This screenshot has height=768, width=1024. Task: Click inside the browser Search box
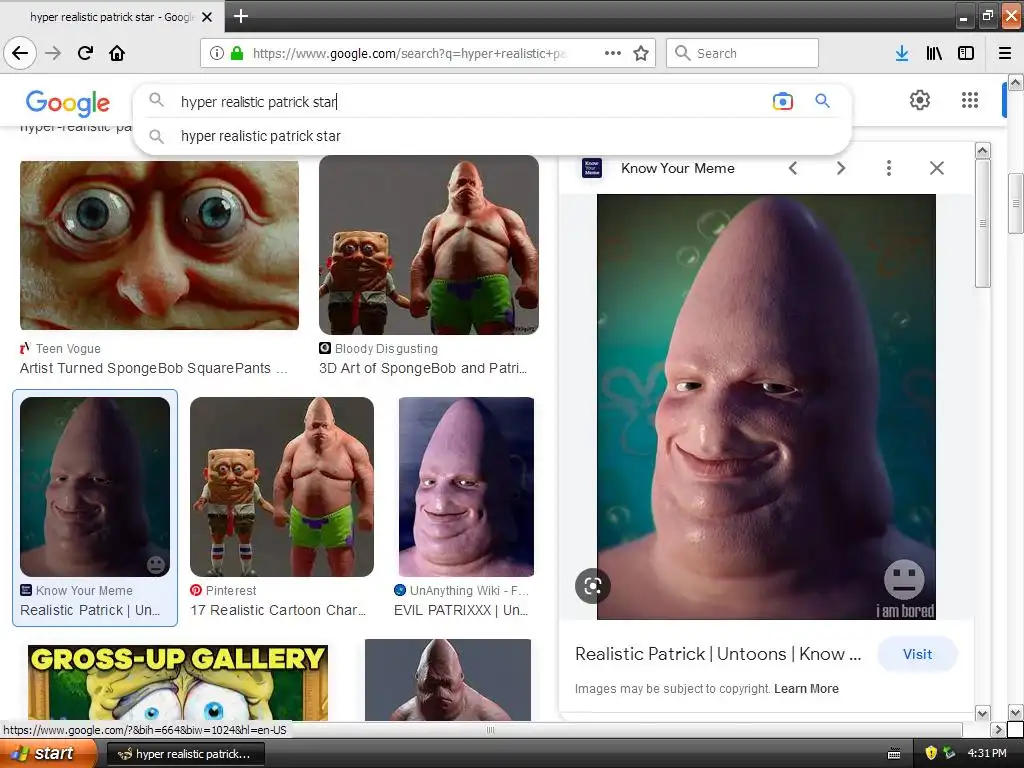click(x=743, y=53)
